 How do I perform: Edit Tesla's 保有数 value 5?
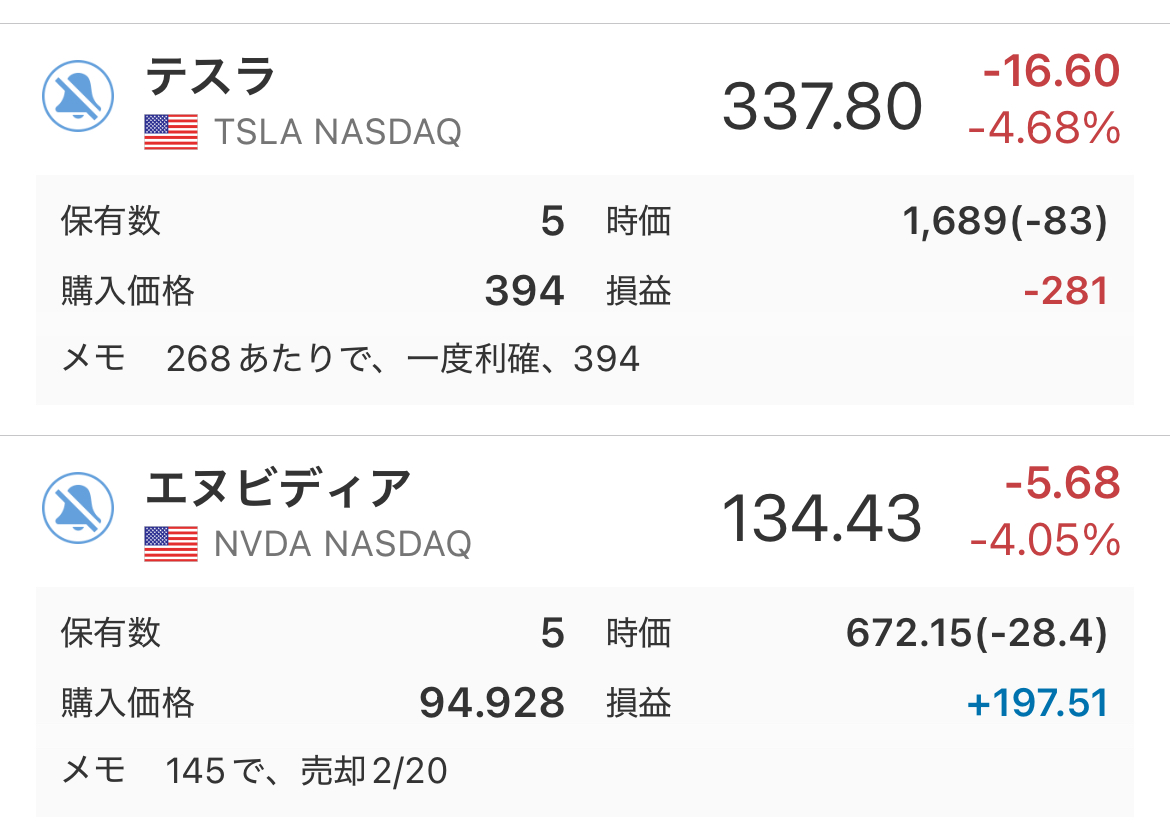[552, 221]
